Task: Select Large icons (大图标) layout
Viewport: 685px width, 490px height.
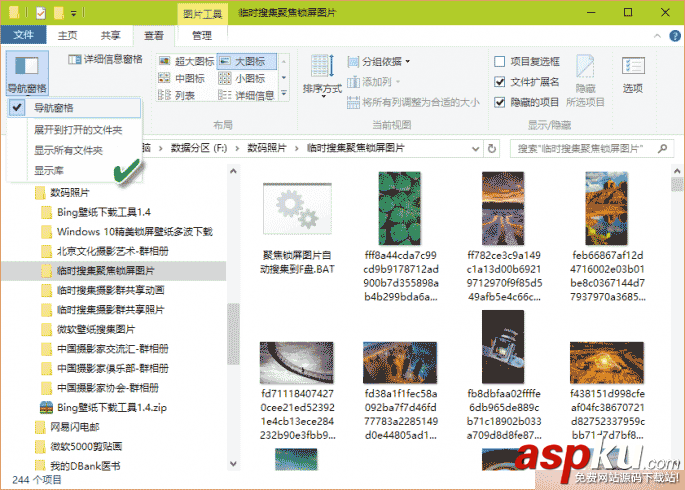Action: 246,61
